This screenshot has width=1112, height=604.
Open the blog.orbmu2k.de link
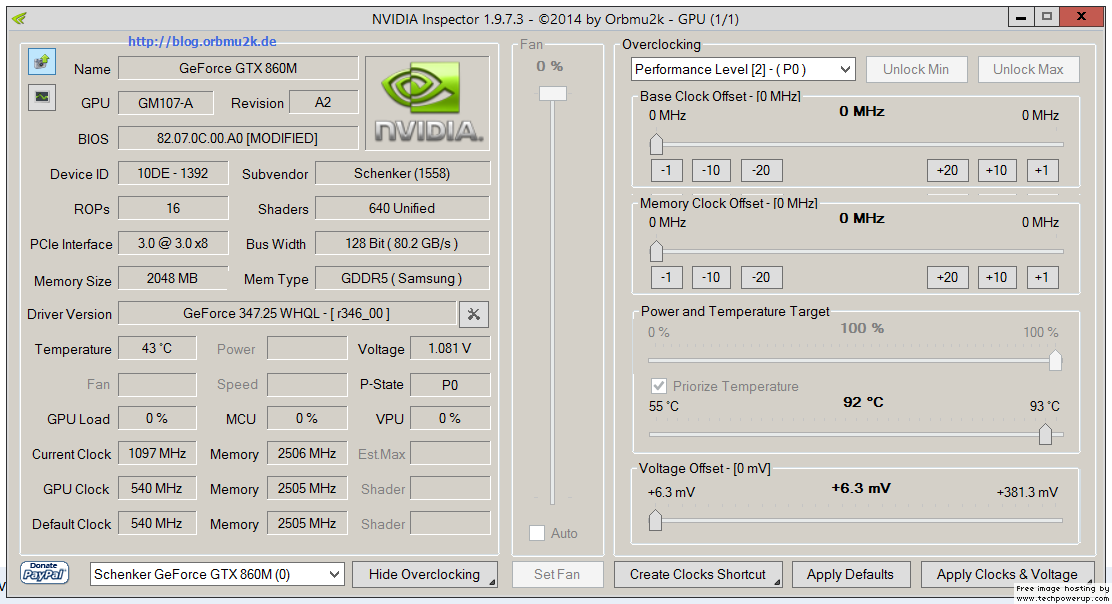[x=202, y=41]
